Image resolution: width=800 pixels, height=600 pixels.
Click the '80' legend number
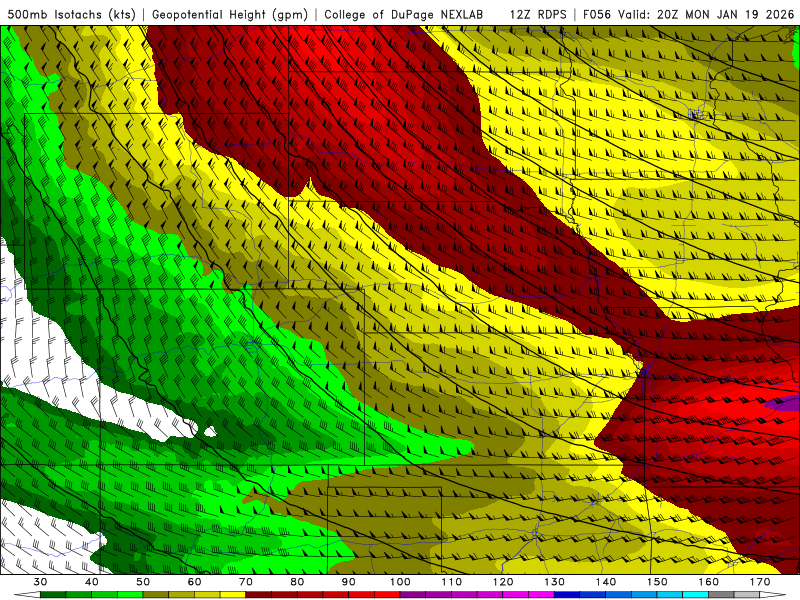(297, 582)
